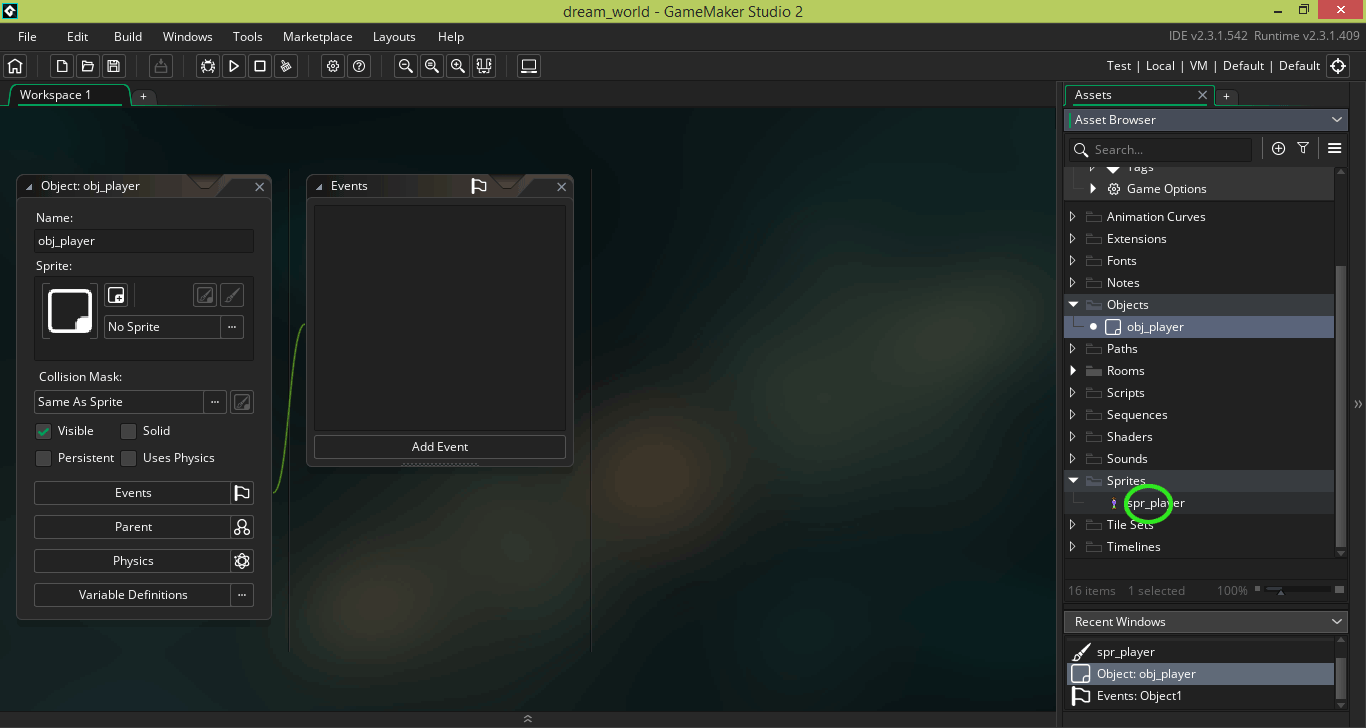Open Asset Browser hamburger menu

pyautogui.click(x=1334, y=148)
